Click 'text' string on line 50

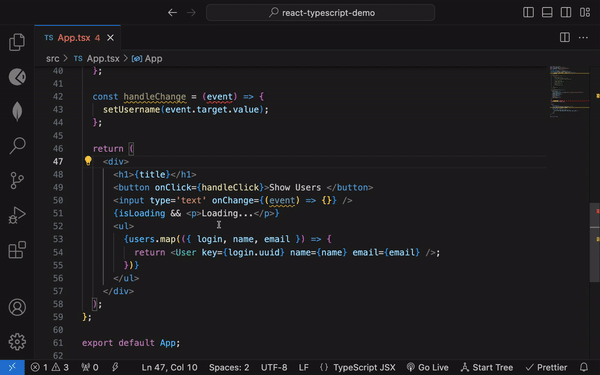191,201
